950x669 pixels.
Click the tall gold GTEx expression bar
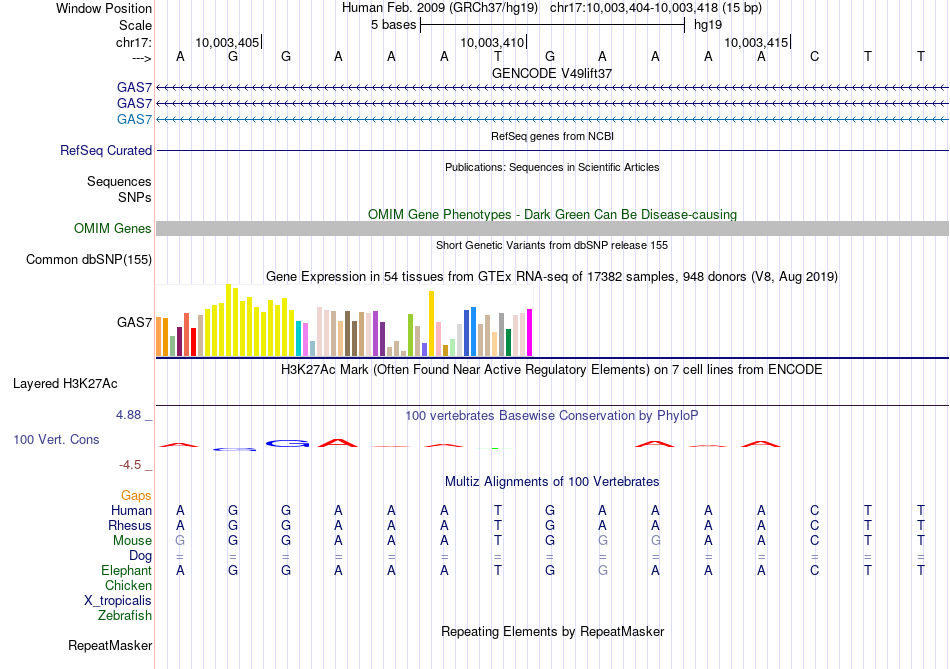(431, 324)
